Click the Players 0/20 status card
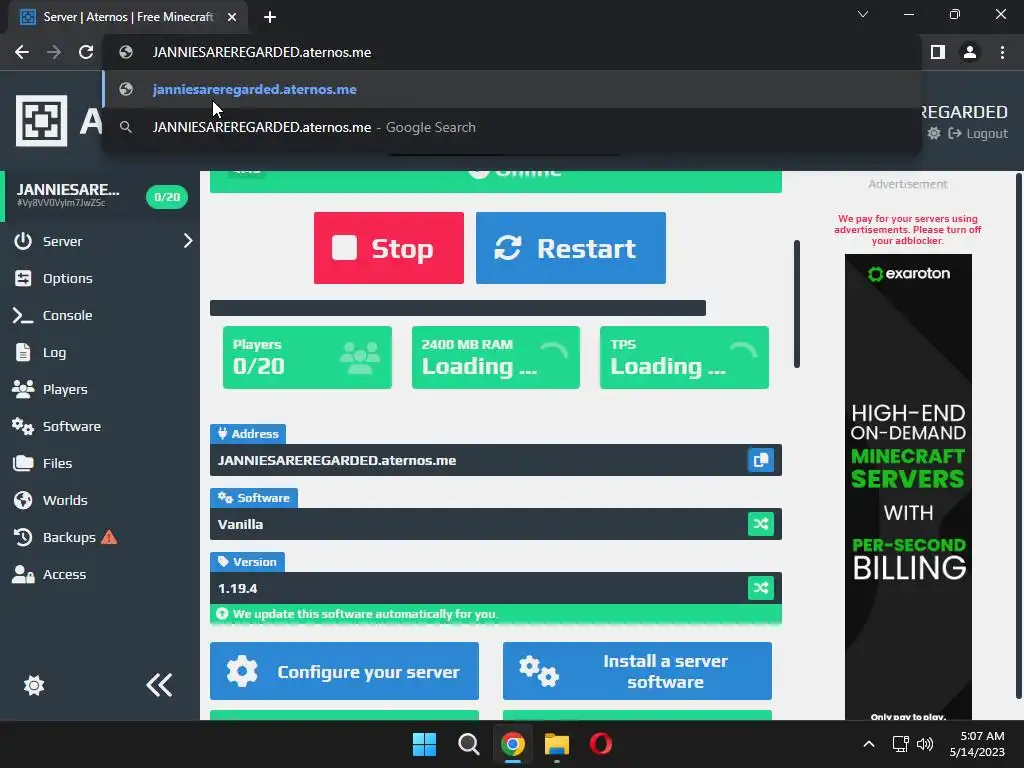Viewport: 1024px width, 768px height. click(x=307, y=357)
